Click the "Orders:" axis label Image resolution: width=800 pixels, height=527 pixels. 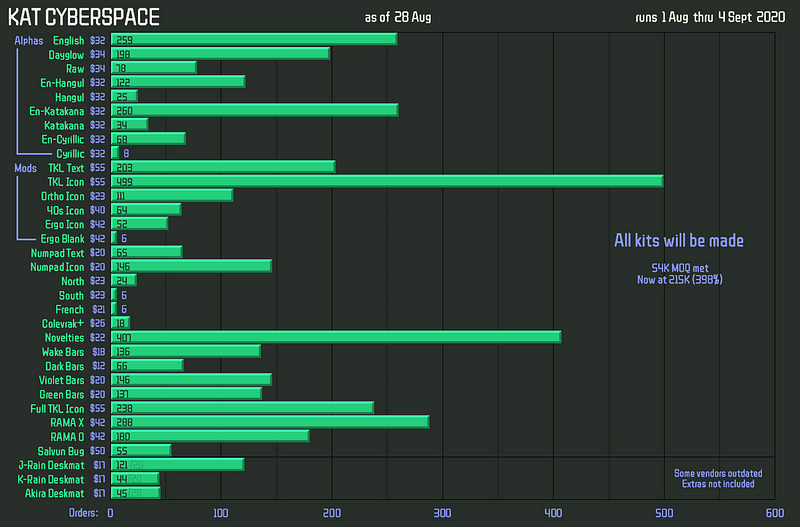coord(82,513)
